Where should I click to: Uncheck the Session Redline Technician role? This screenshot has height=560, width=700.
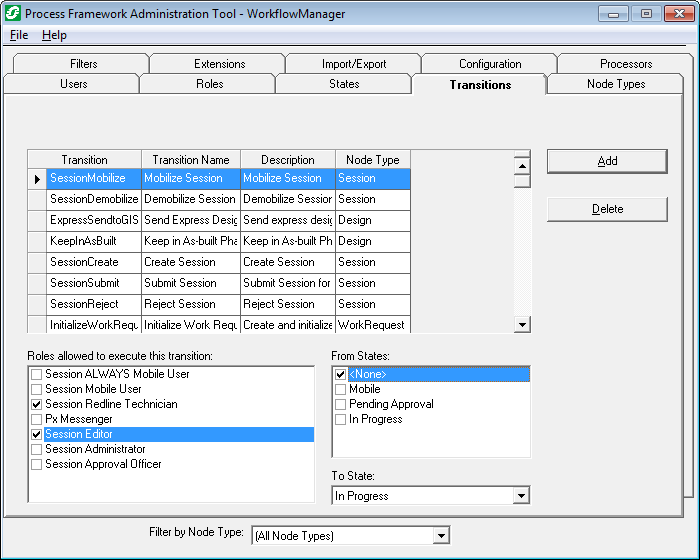coord(37,404)
